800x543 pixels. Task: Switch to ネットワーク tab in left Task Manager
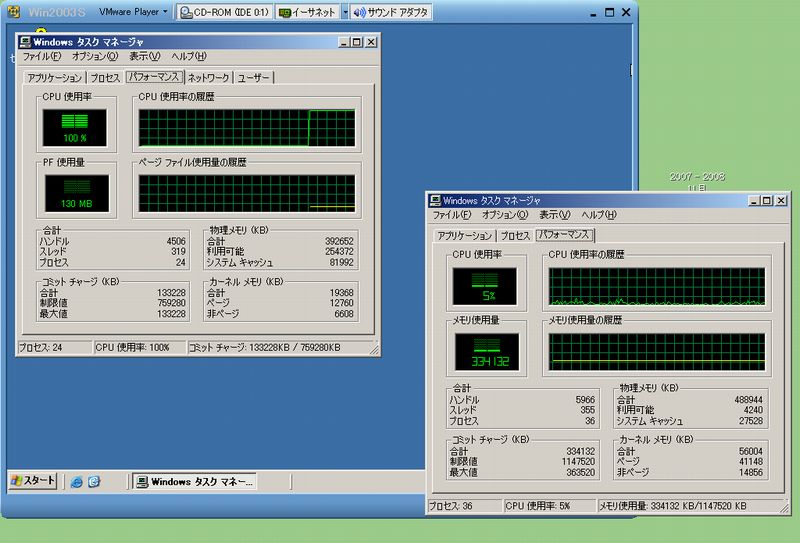point(208,78)
